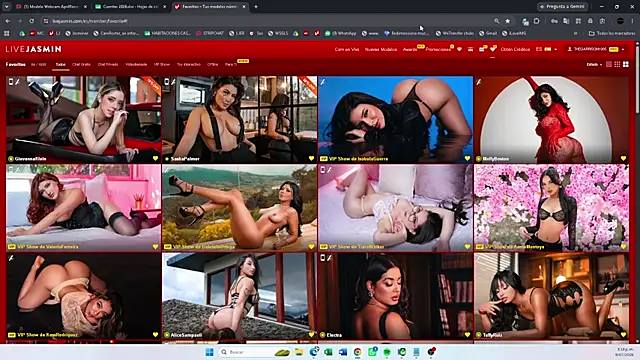
Task: Click the mobile icon on Electra card
Action: 323,258
